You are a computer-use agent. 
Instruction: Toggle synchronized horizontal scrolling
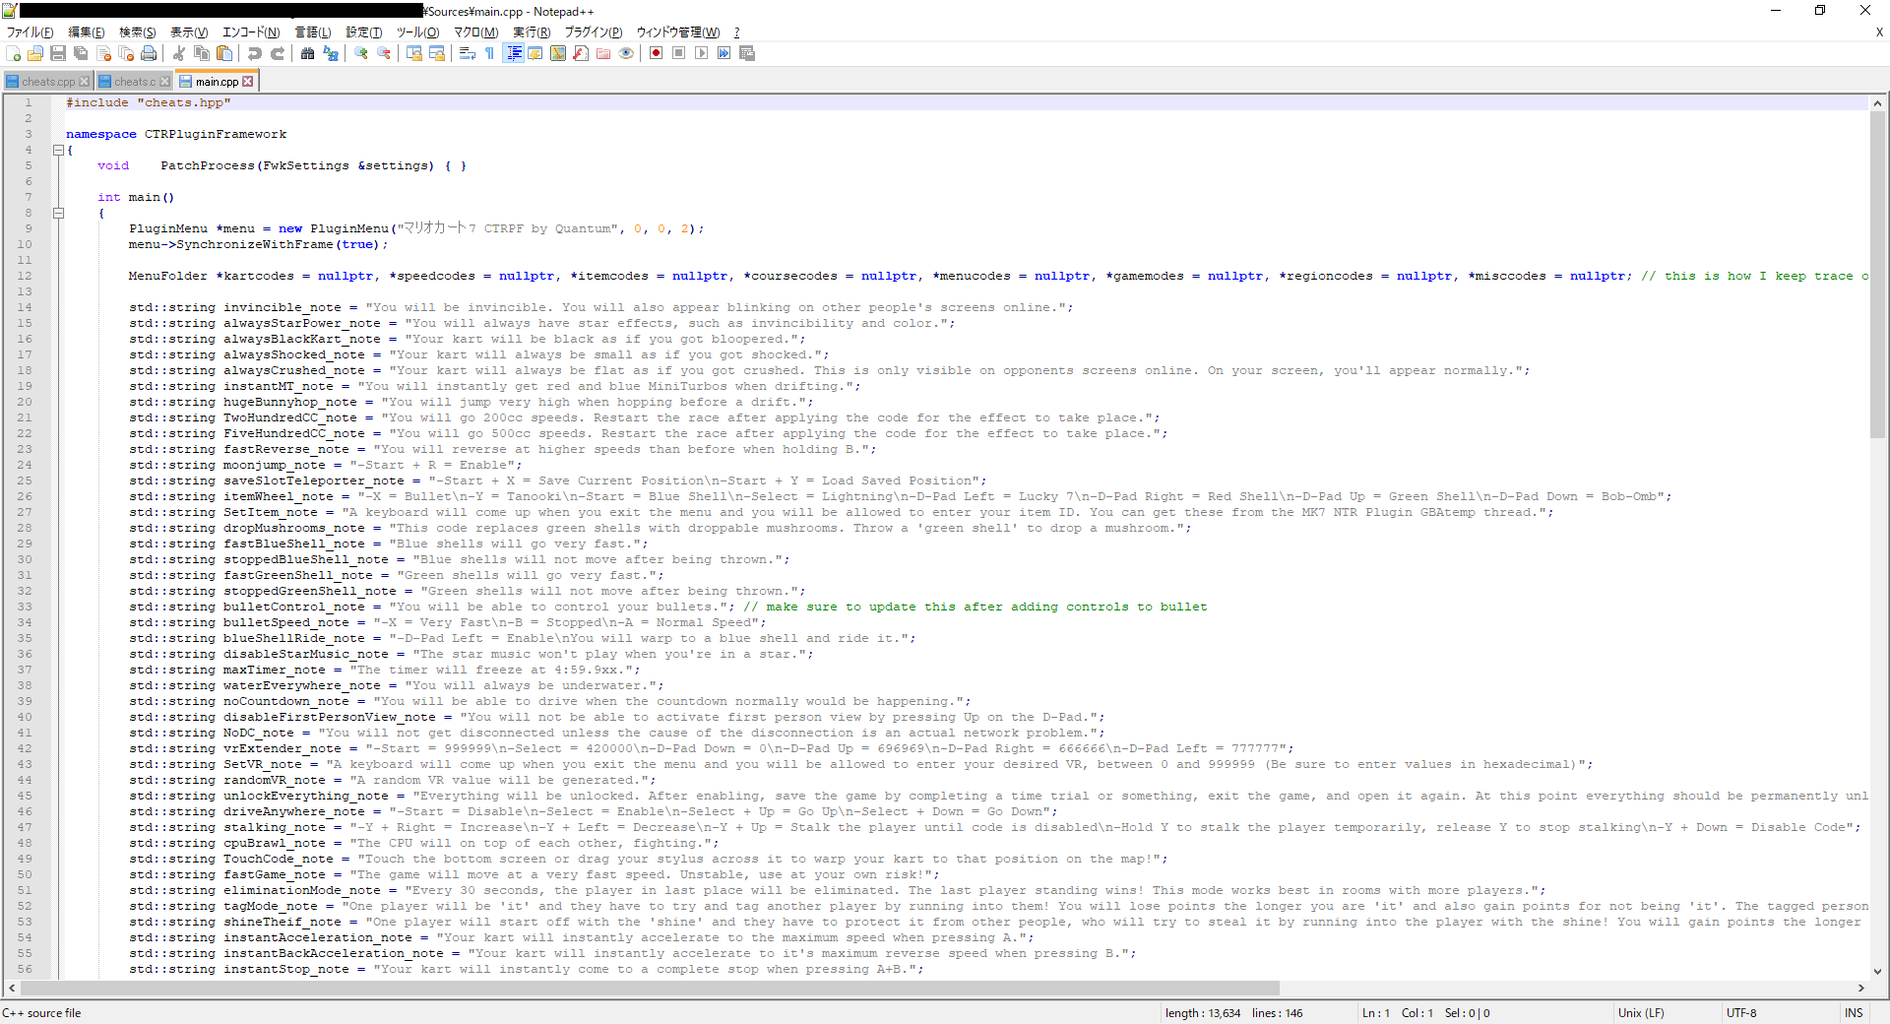pyautogui.click(x=437, y=54)
